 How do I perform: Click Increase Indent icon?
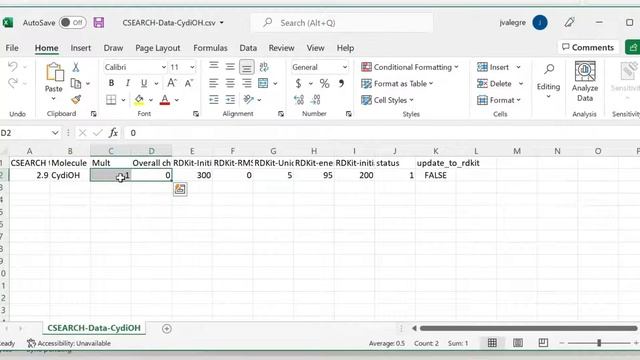click(x=230, y=100)
